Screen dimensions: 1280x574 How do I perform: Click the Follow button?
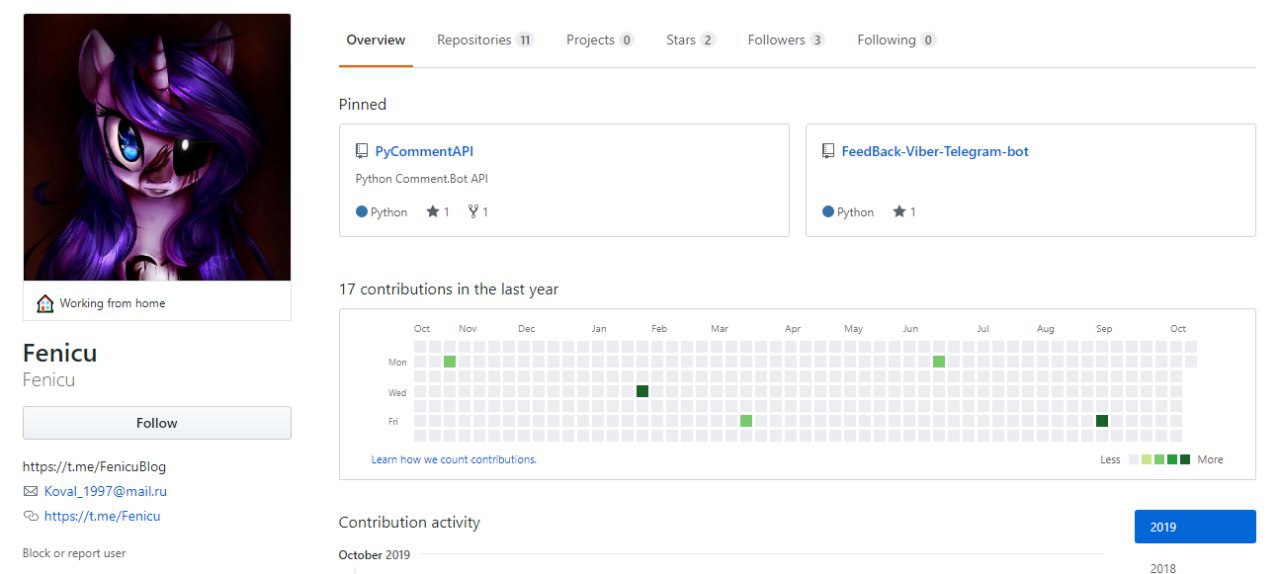(x=157, y=423)
